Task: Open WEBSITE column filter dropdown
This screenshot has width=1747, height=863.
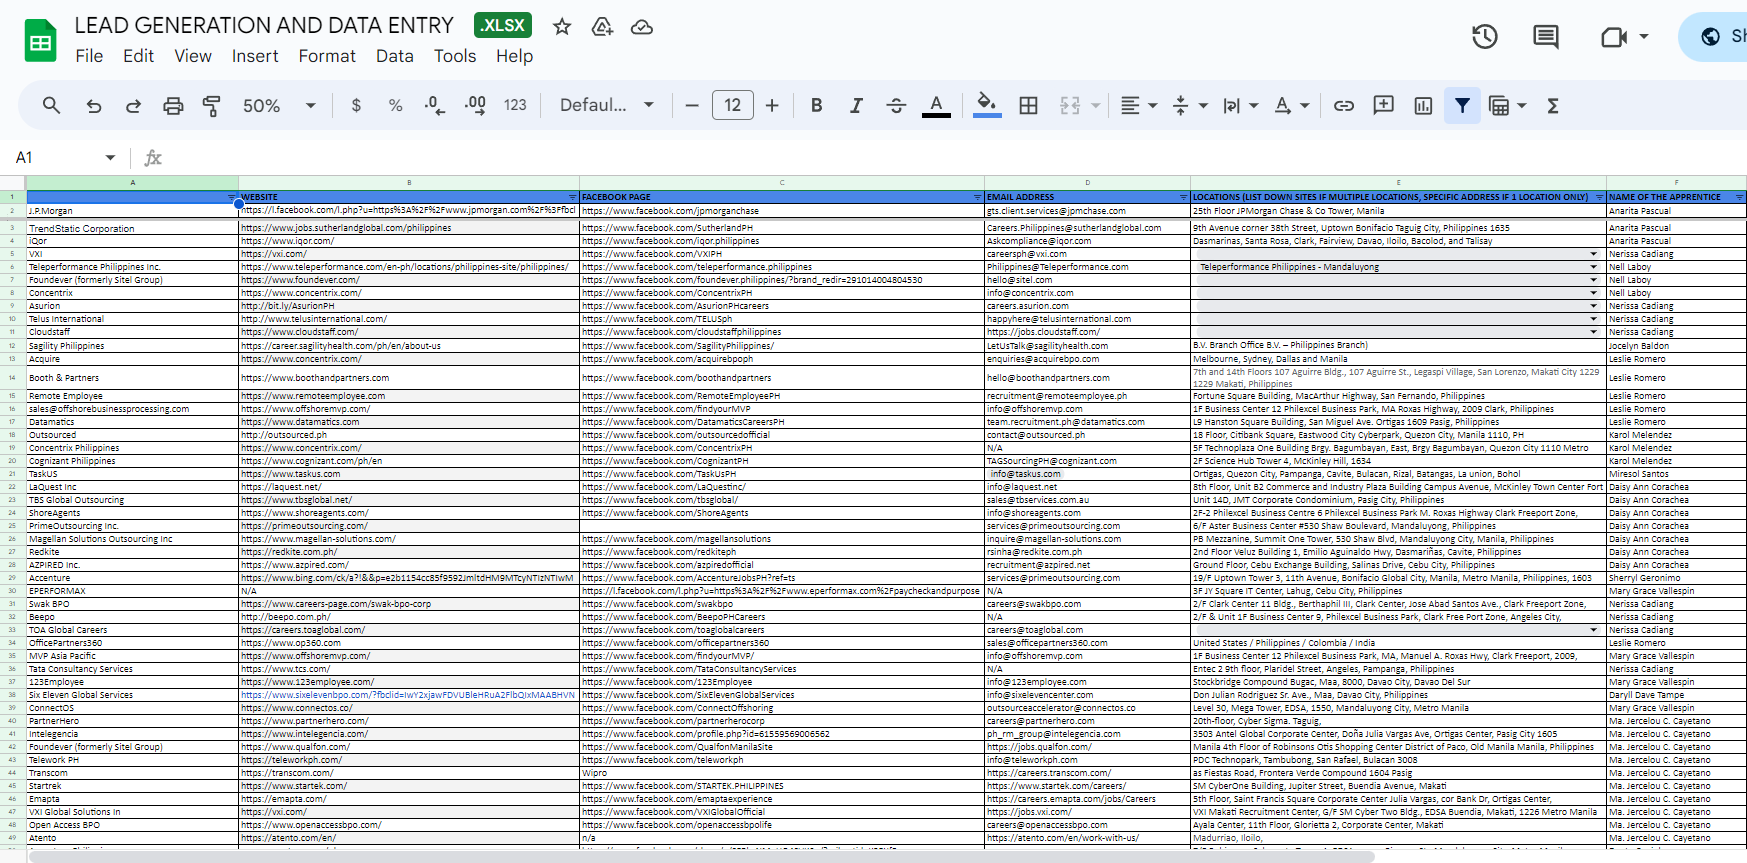Action: 573,197
